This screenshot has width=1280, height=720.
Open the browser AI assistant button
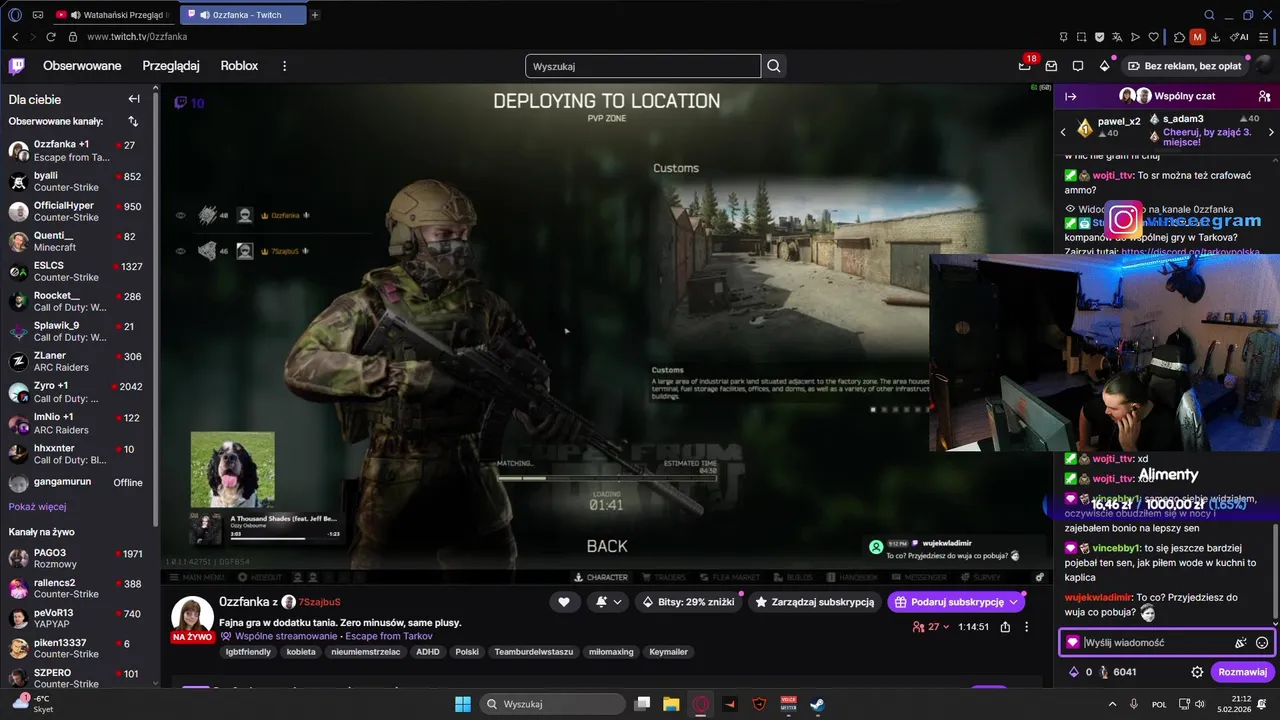pos(1240,37)
